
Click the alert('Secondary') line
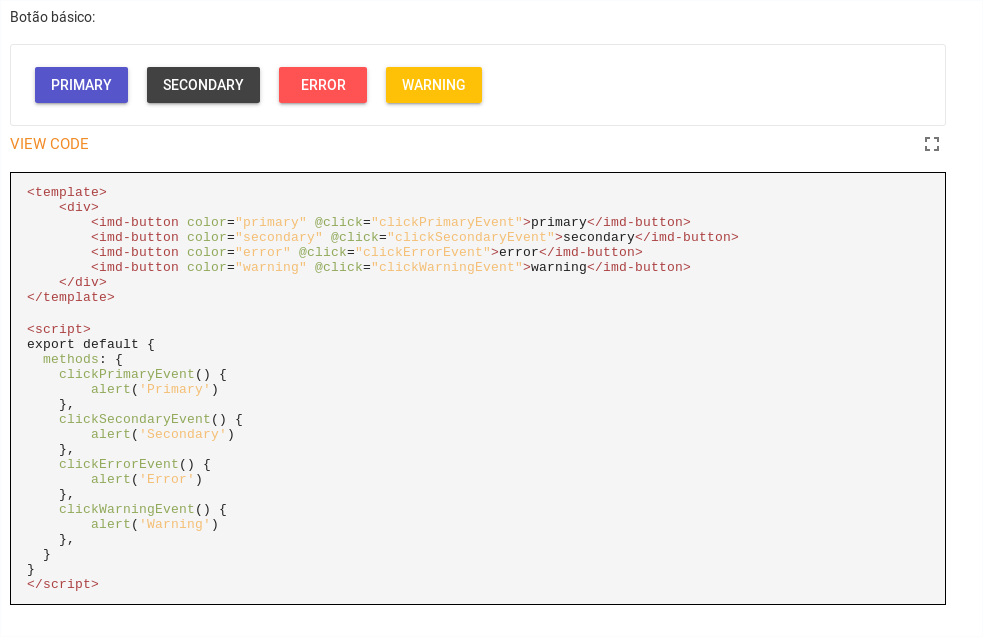[x=163, y=434]
